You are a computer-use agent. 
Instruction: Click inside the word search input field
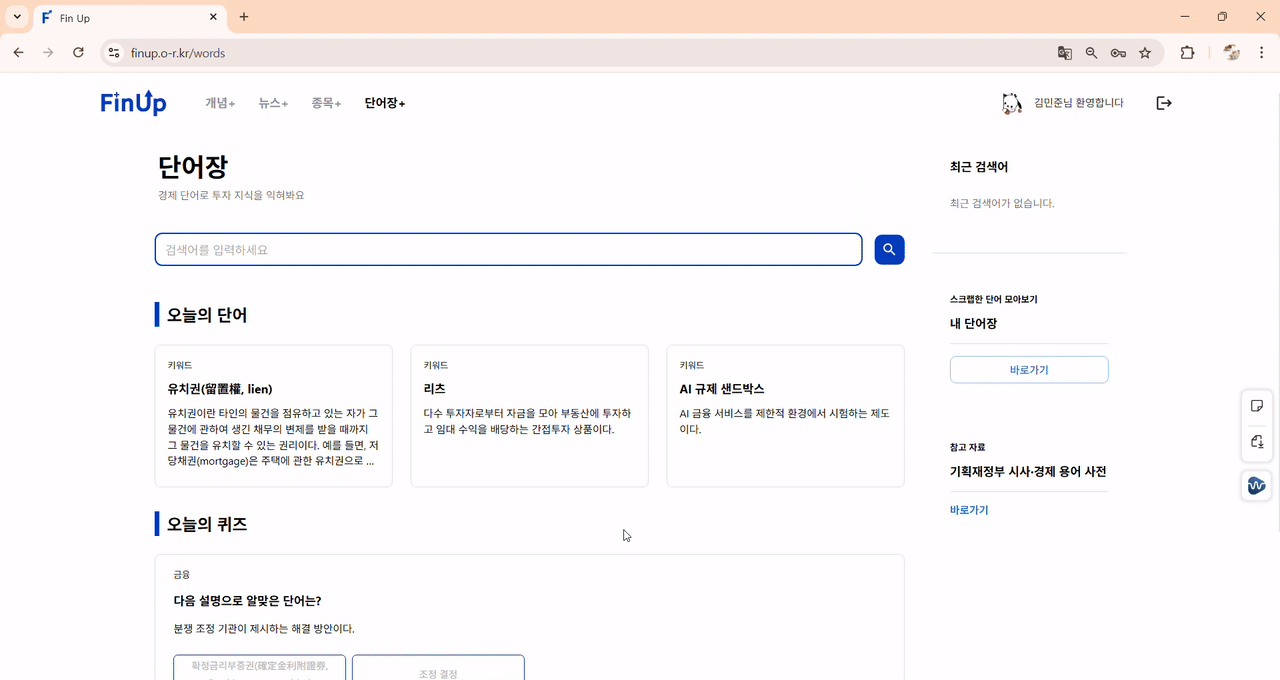(507, 249)
